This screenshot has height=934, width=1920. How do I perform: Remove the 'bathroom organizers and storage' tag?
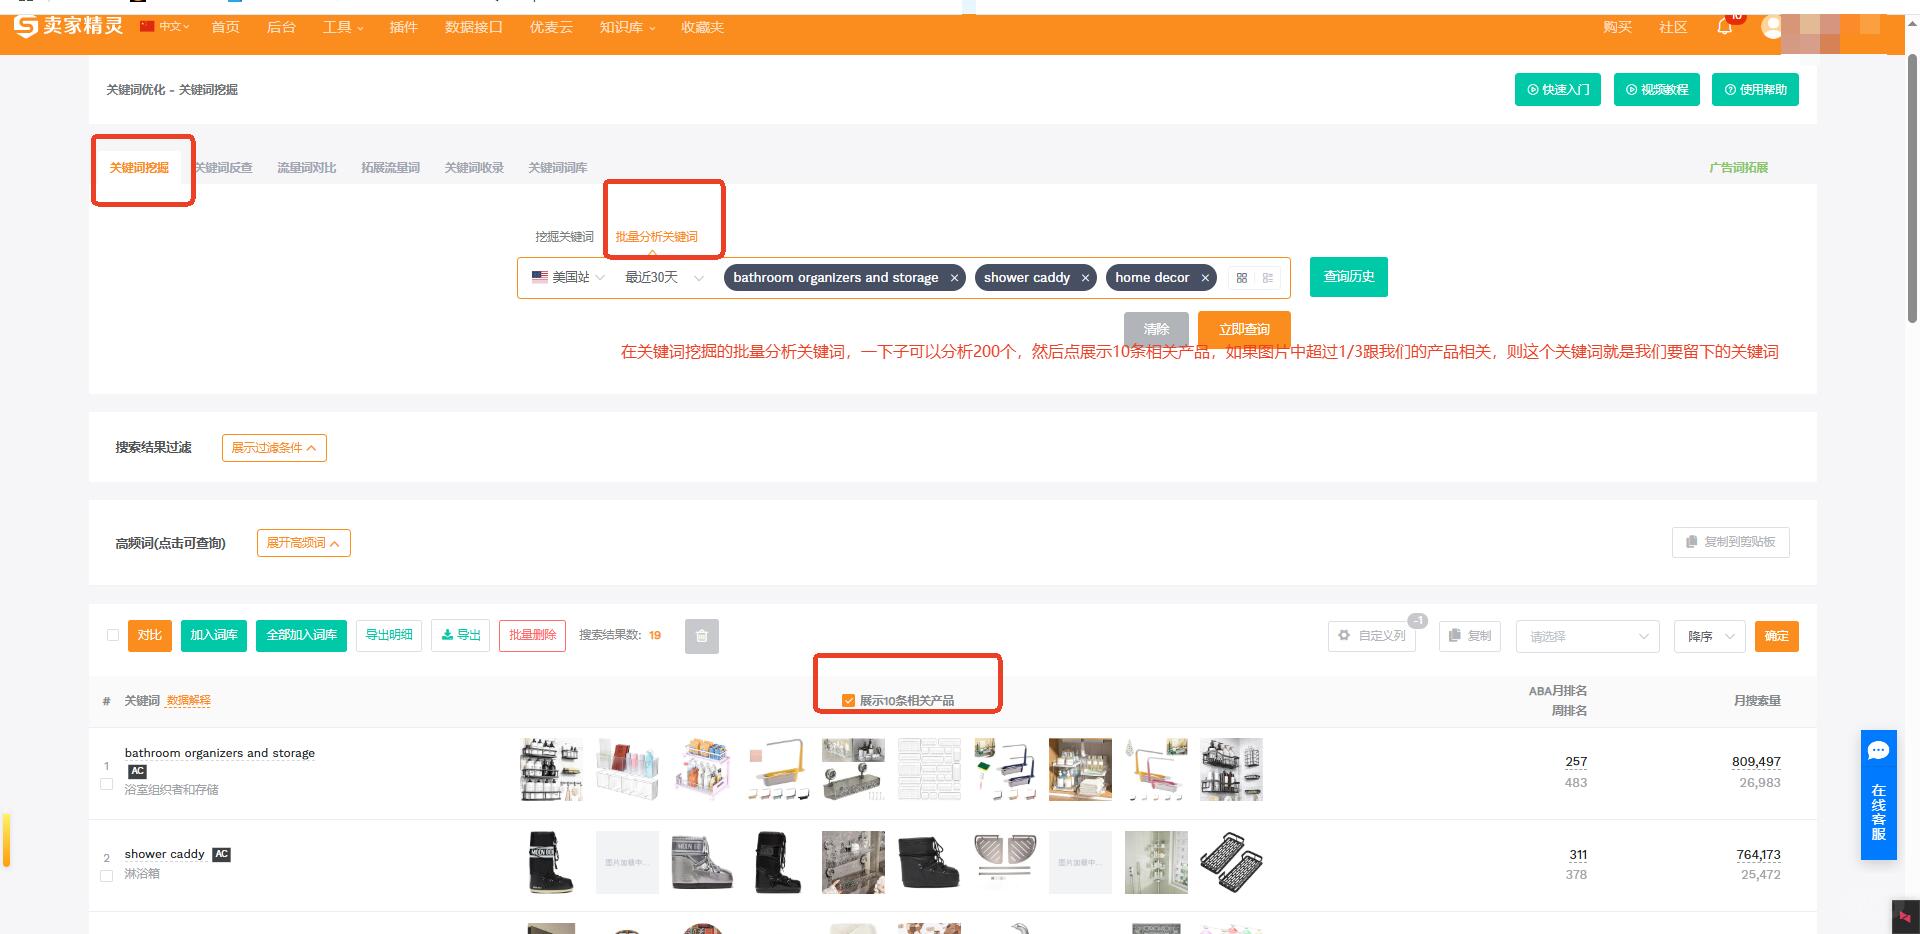(x=954, y=278)
